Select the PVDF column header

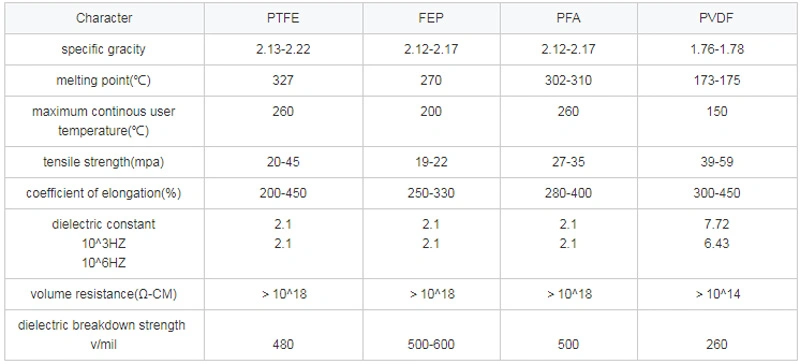pos(717,18)
